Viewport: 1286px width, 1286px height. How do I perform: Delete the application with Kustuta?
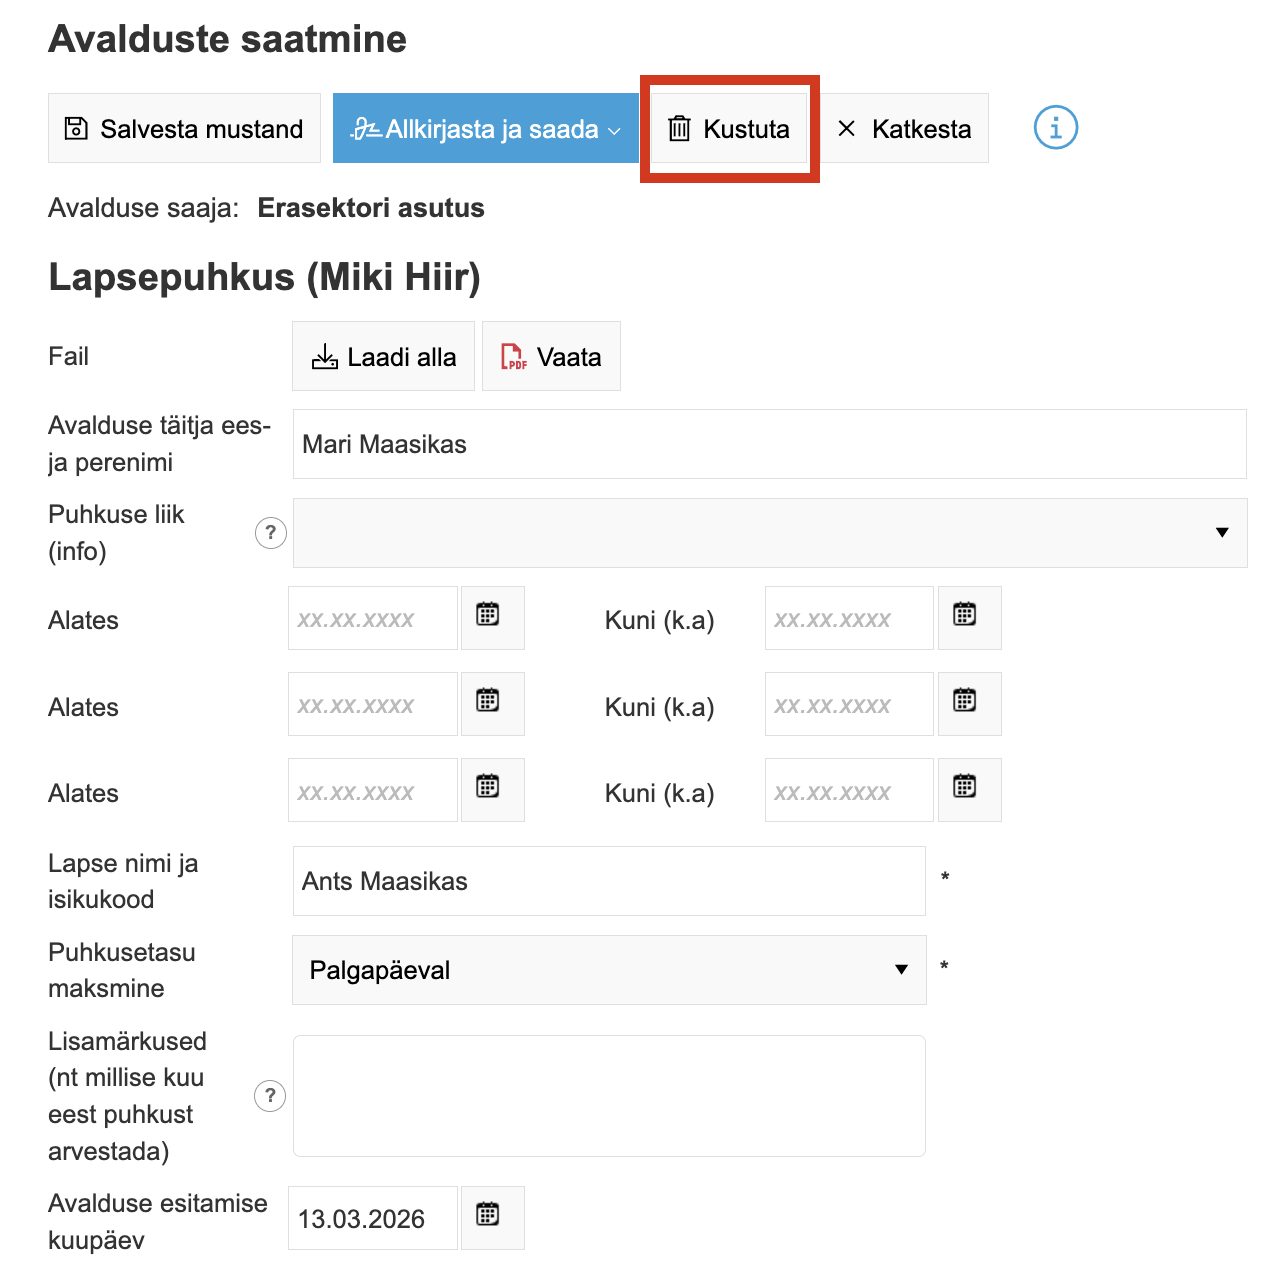729,129
